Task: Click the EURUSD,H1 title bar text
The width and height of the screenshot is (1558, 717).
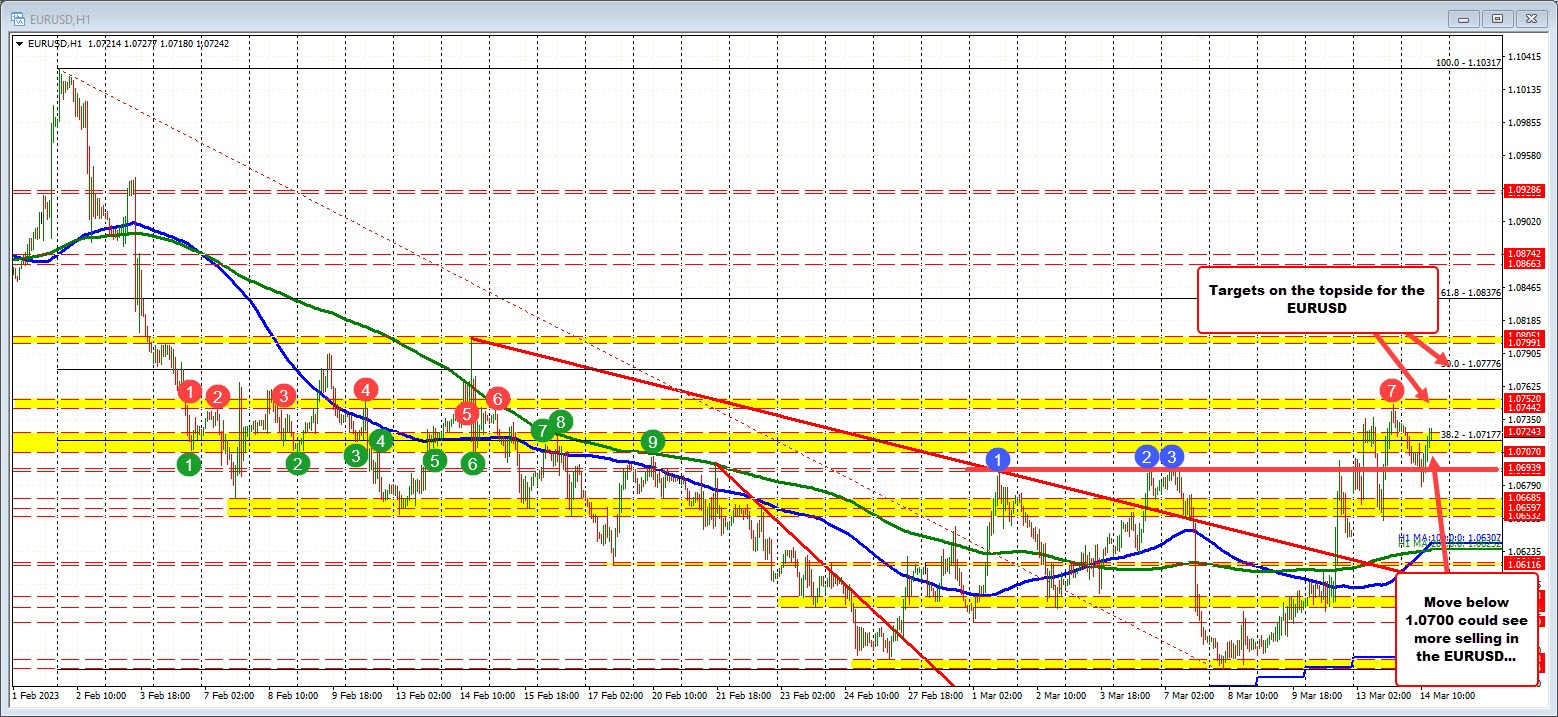Action: click(x=61, y=19)
